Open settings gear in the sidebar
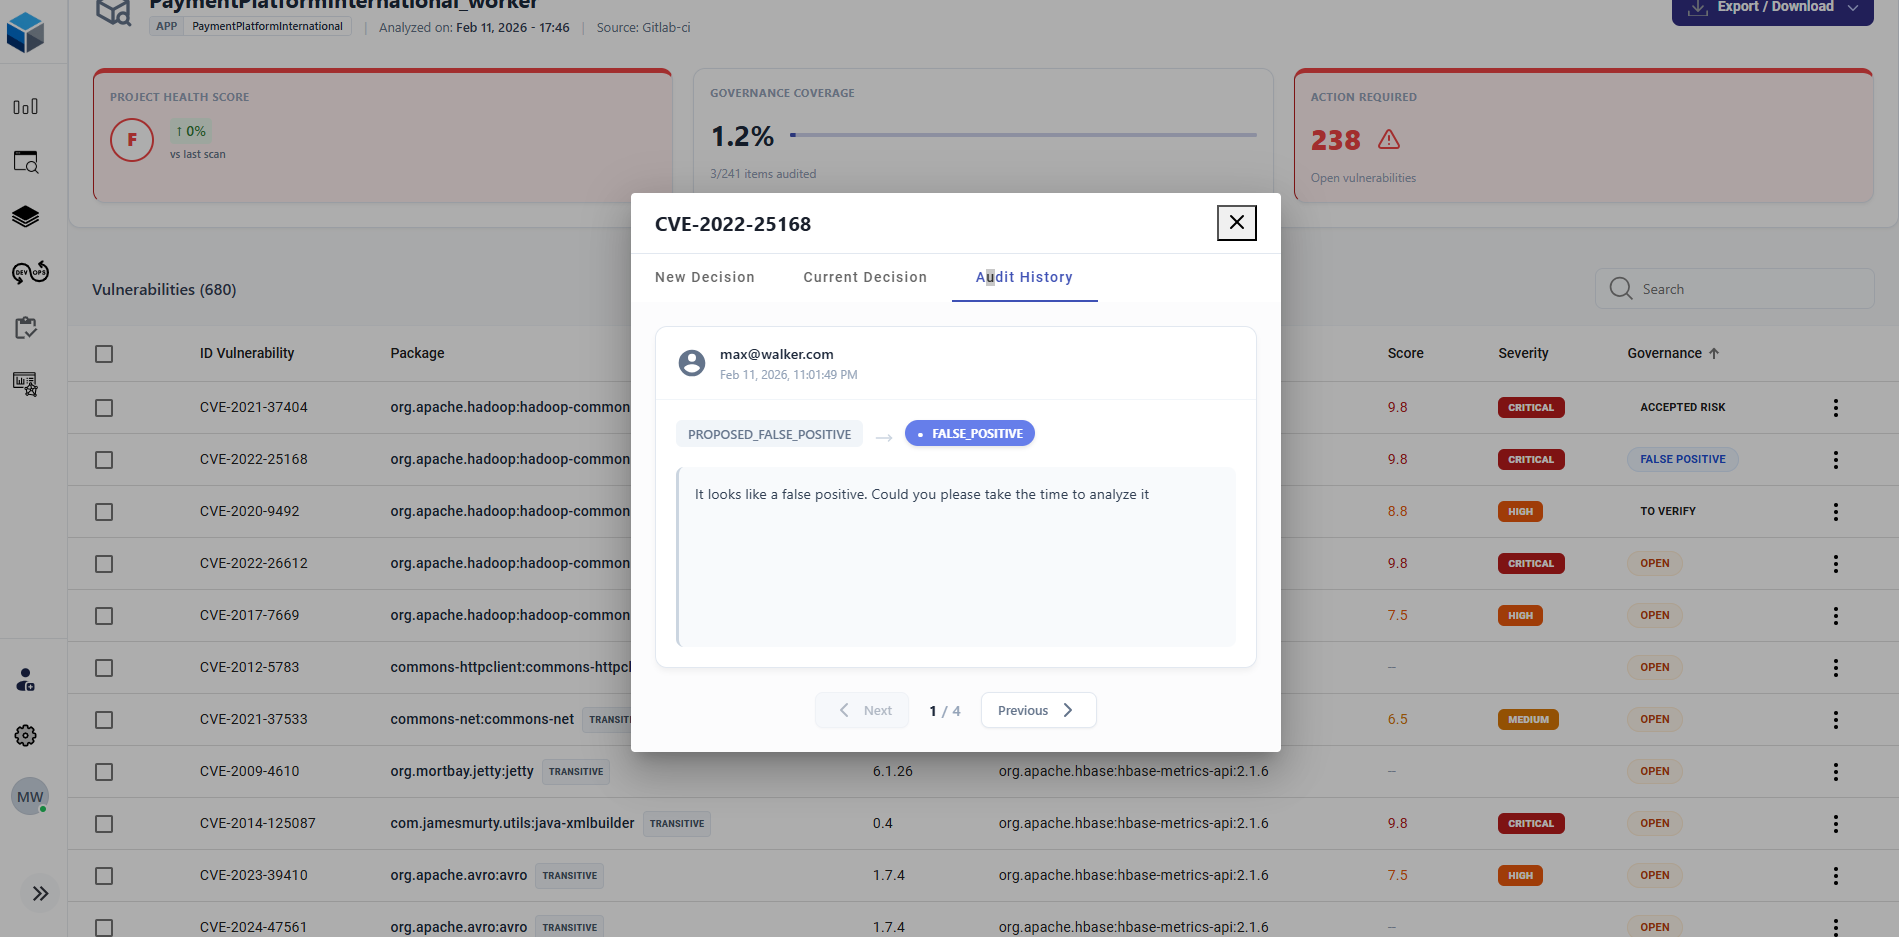The image size is (1899, 937). pos(26,736)
